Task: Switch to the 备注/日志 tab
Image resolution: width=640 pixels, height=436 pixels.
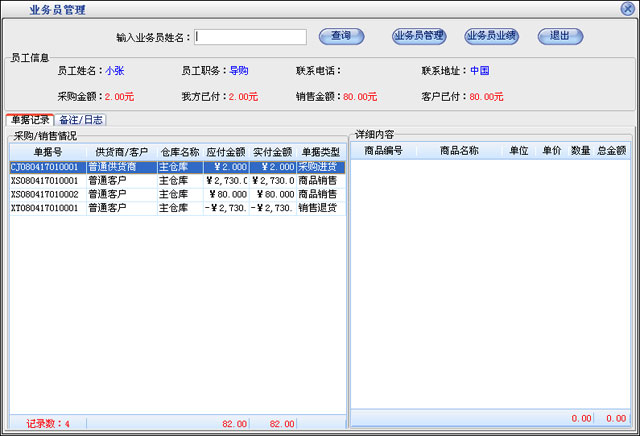Action: click(x=80, y=120)
